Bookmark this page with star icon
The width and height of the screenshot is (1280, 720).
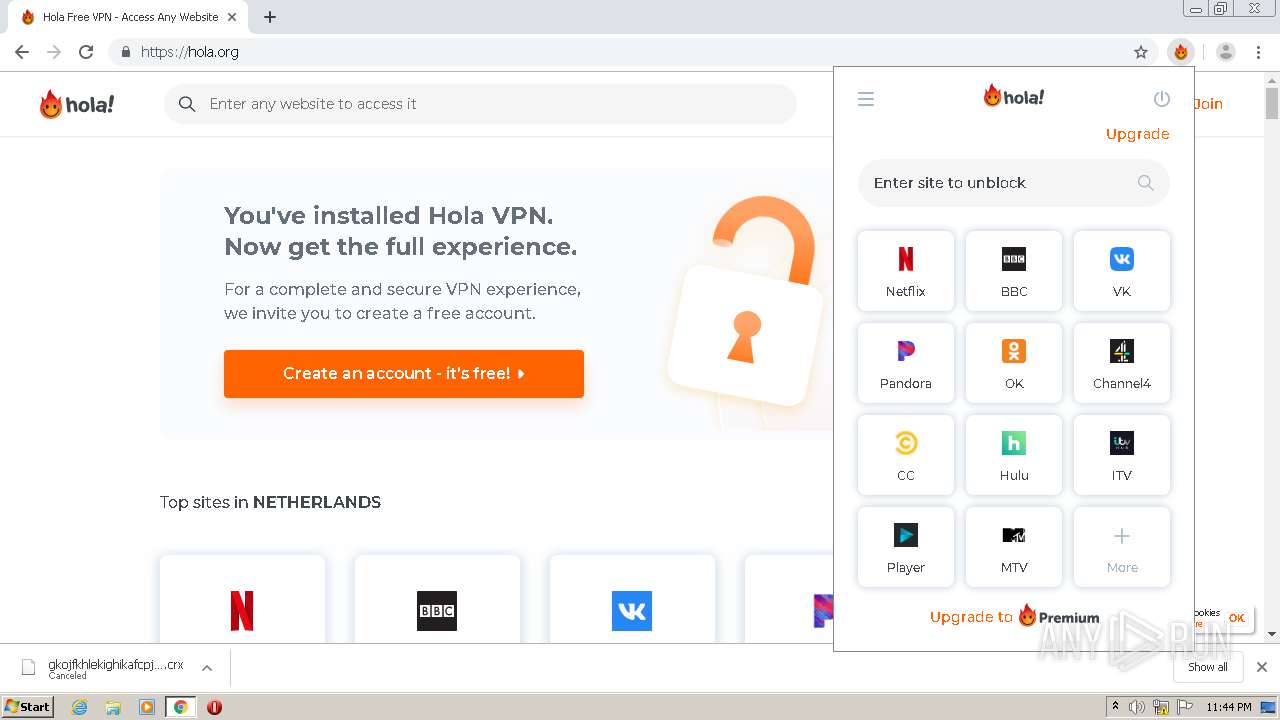coord(1141,52)
